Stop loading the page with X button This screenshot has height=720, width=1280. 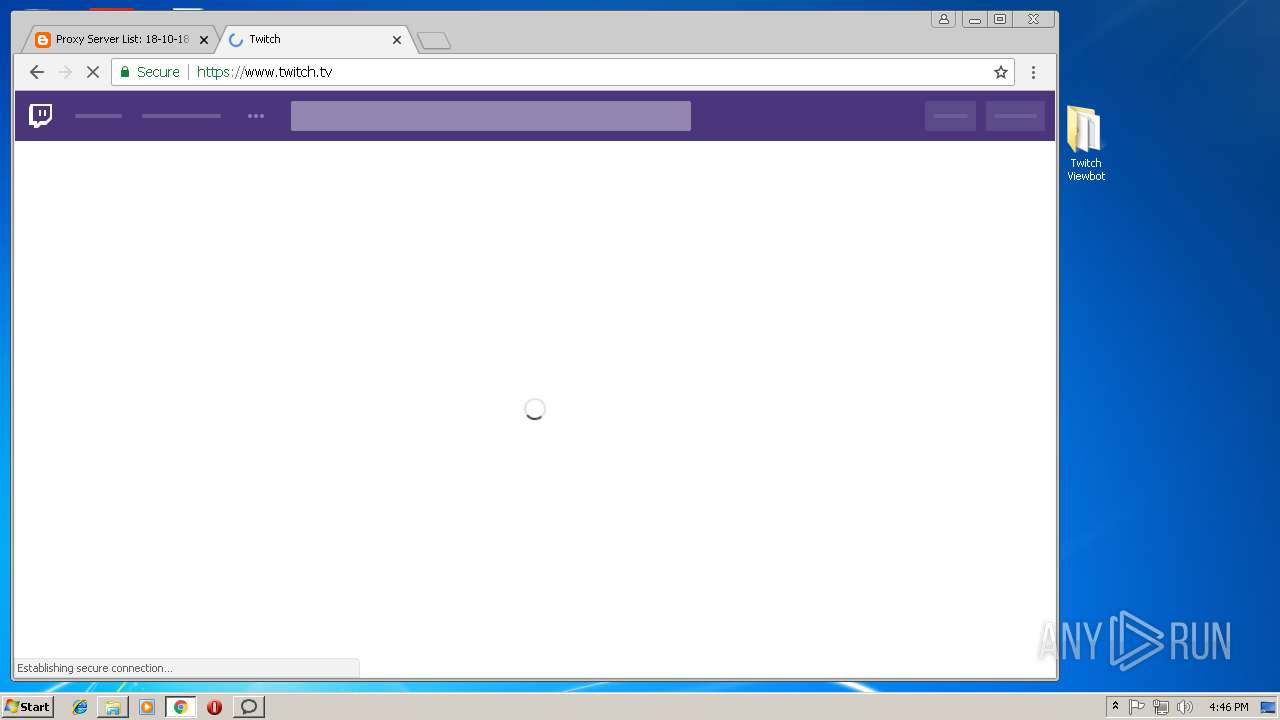tap(93, 72)
